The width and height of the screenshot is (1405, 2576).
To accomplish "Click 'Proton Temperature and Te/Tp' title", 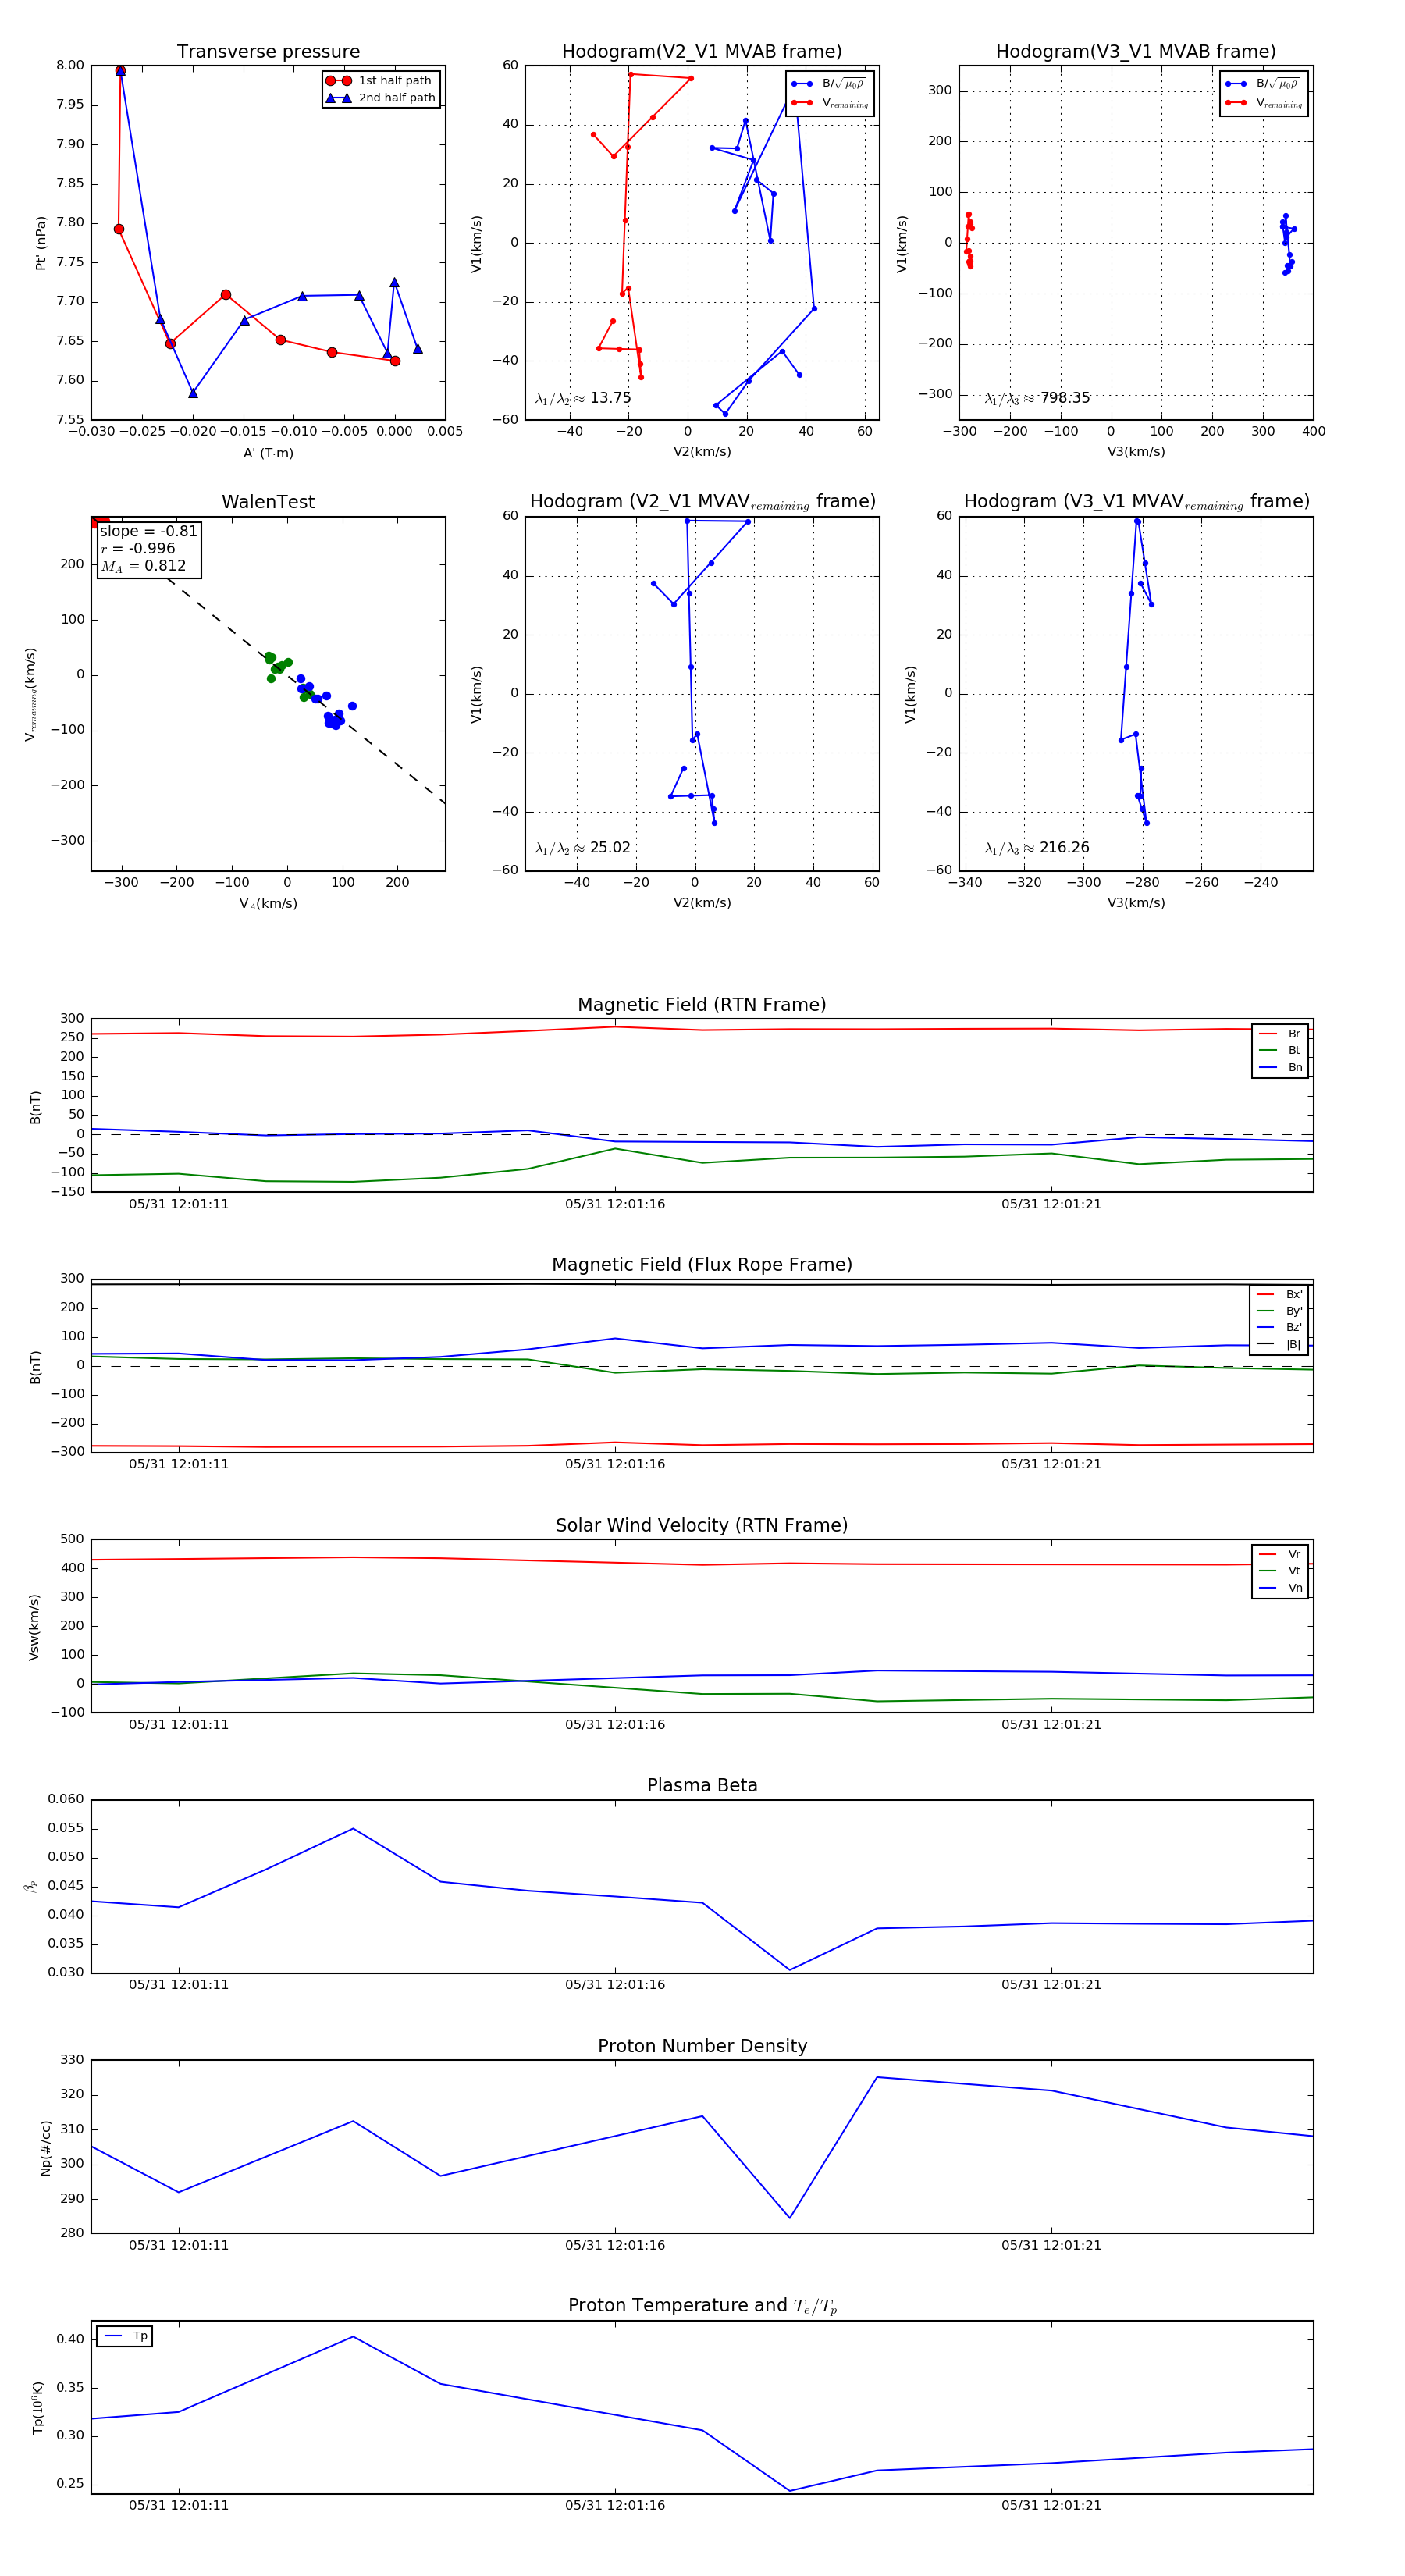I will click(x=702, y=2306).
